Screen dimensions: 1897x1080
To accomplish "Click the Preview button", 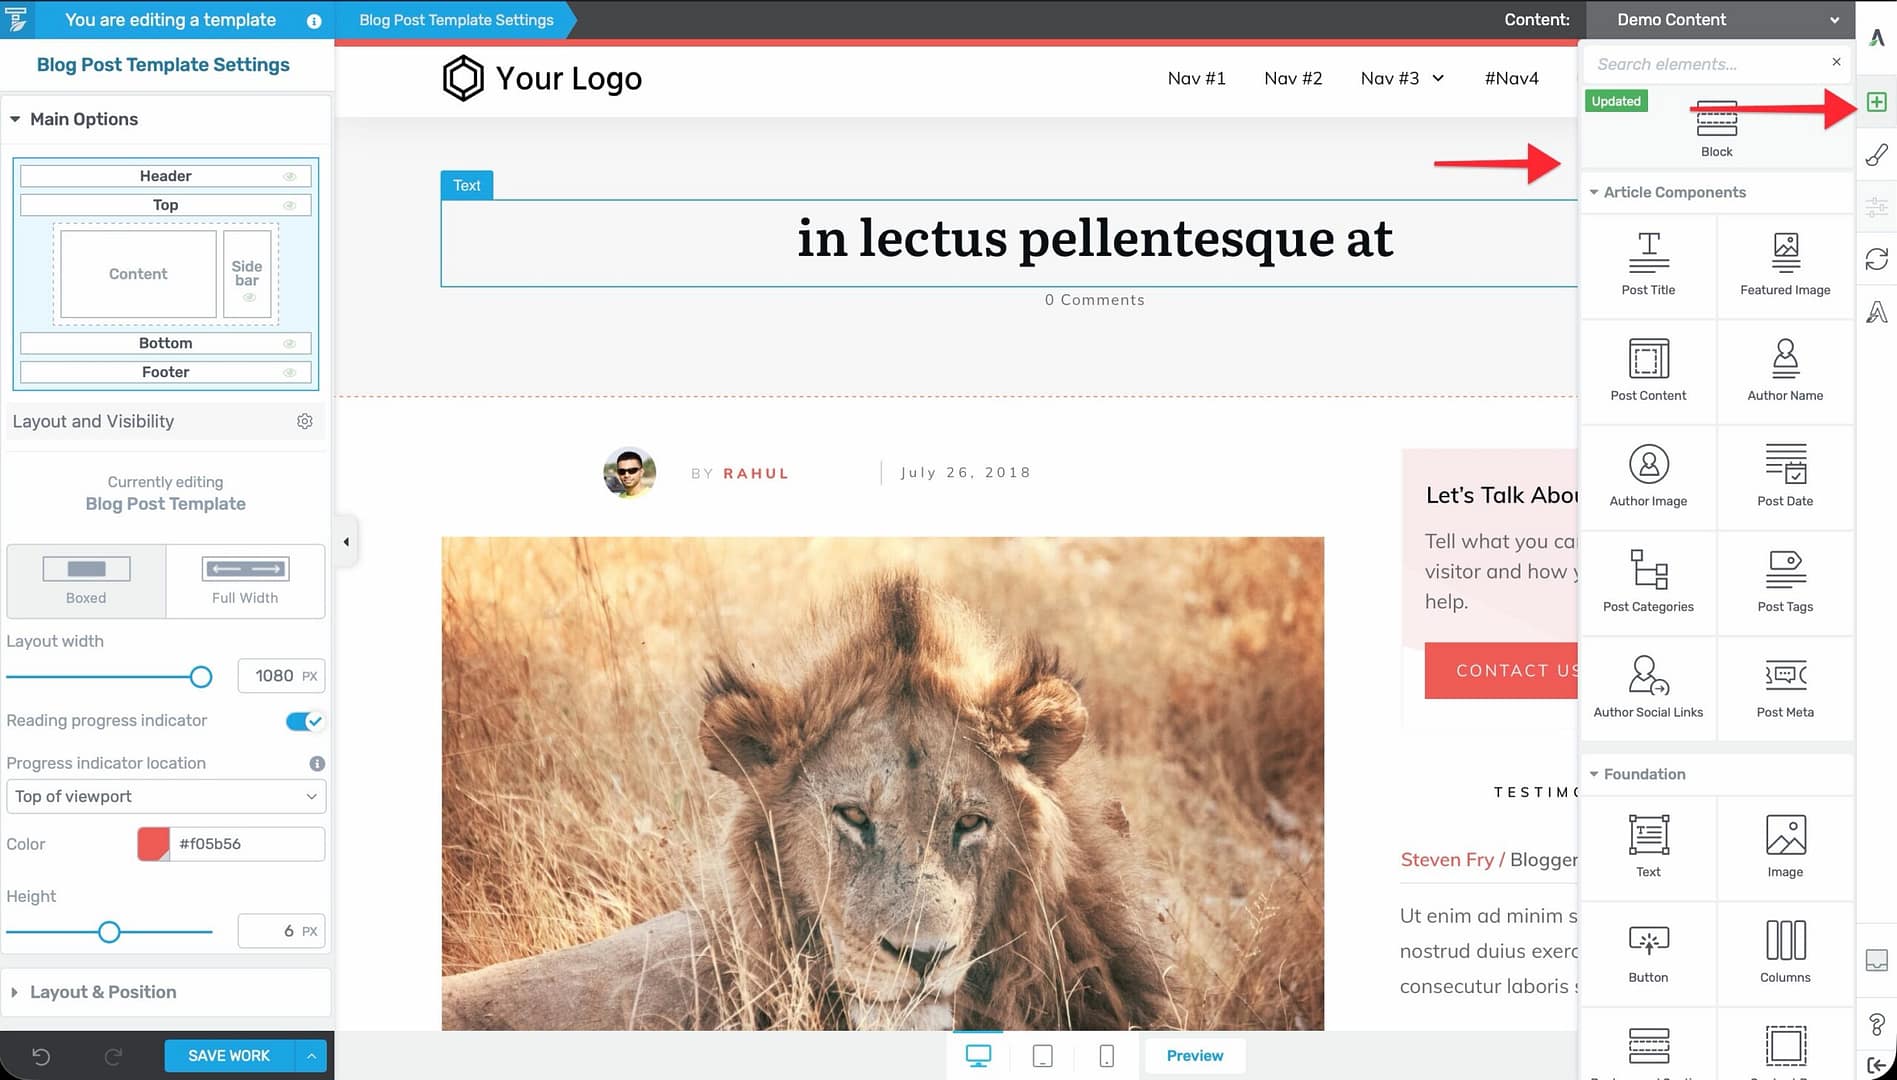I will 1194,1056.
